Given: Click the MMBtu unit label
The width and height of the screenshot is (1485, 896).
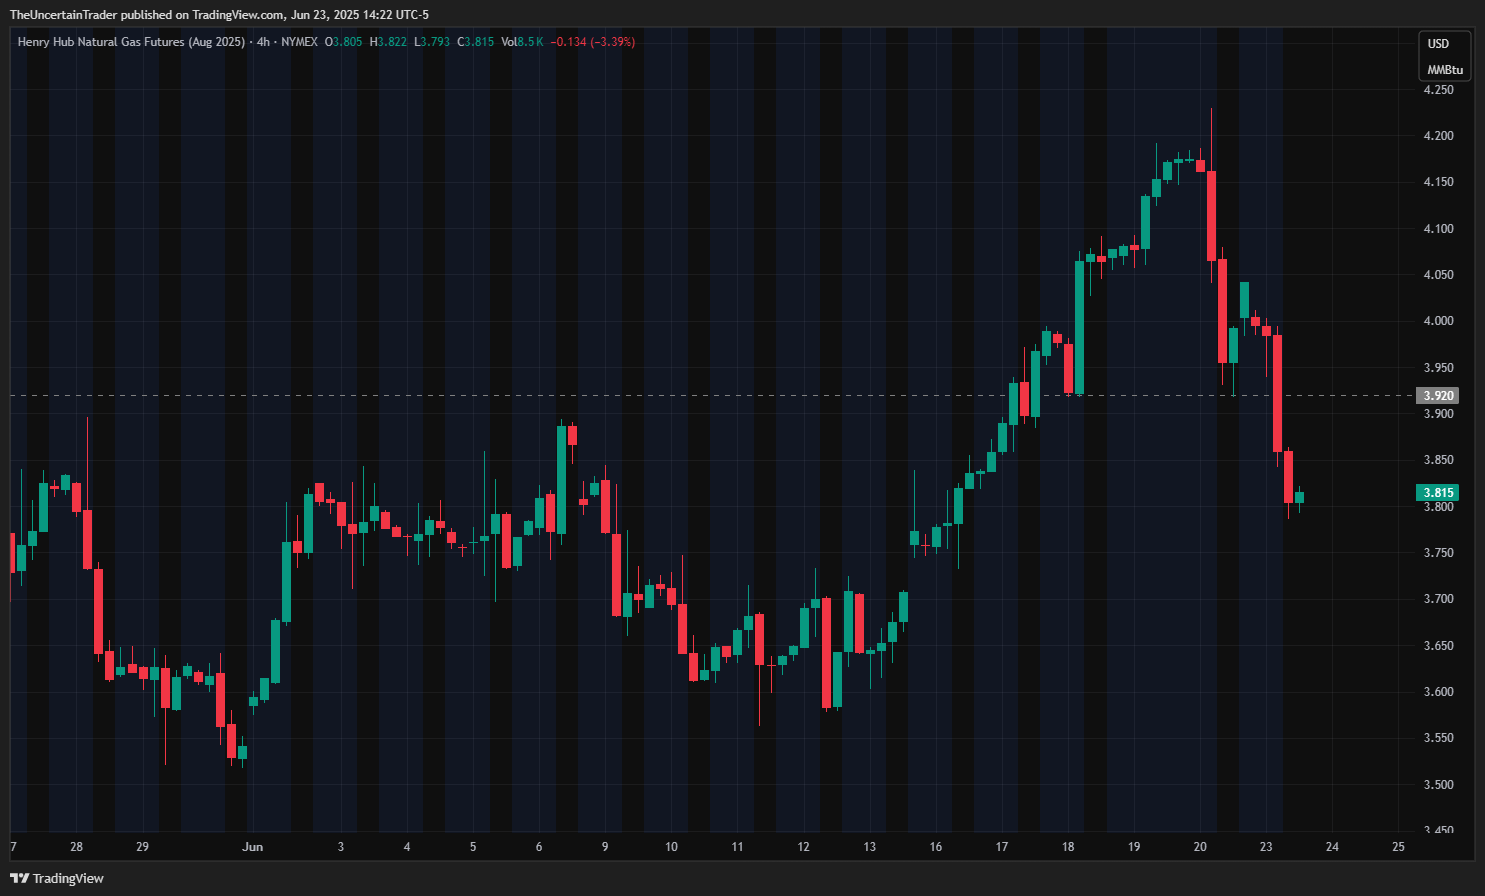Looking at the screenshot, I should click(x=1445, y=70).
